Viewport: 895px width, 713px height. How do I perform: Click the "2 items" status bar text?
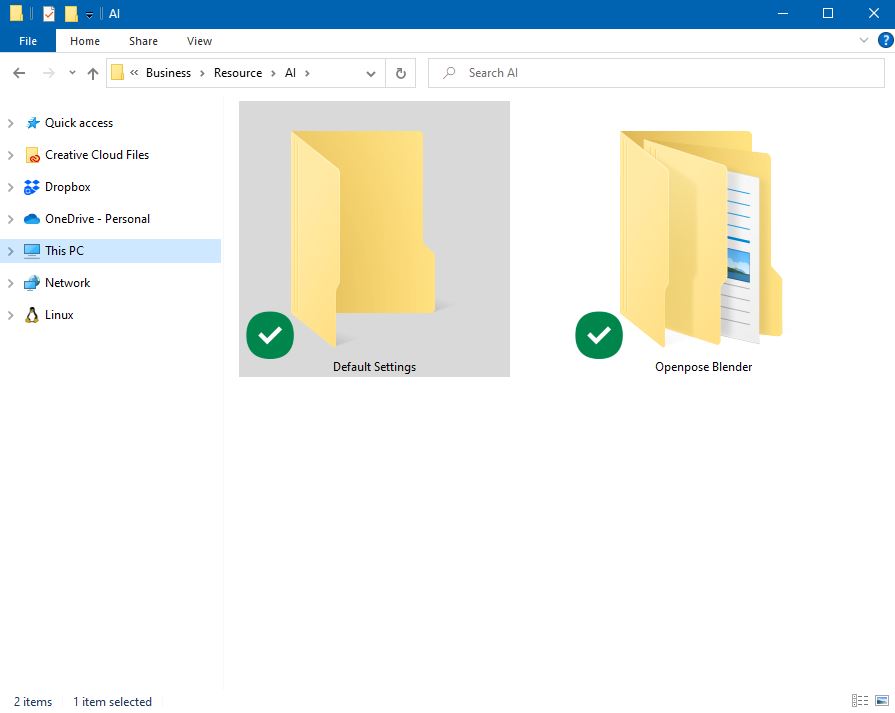point(33,702)
